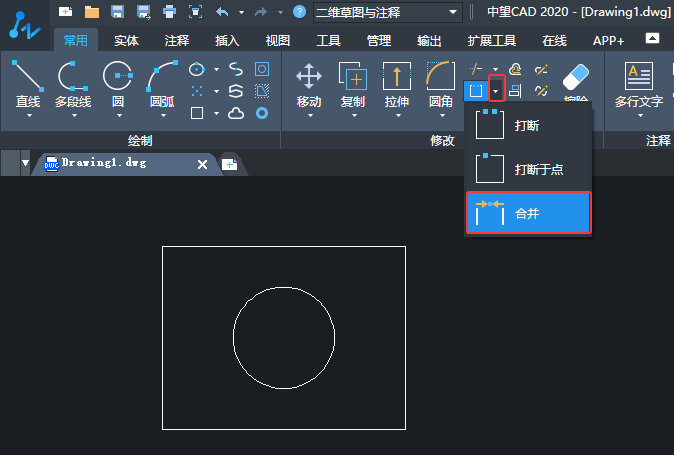
Task: Open the 常用 ribbon tab
Action: click(x=76, y=40)
